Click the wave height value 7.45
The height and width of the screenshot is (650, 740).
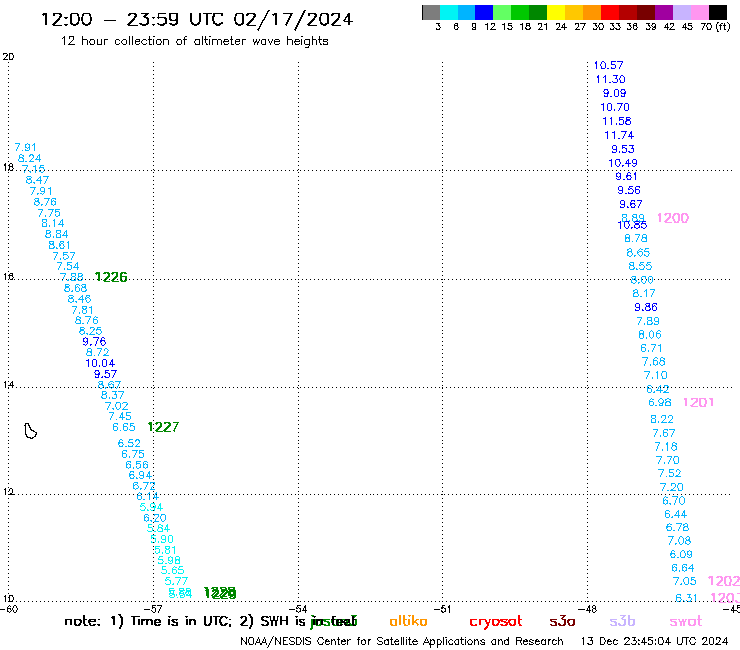120,416
